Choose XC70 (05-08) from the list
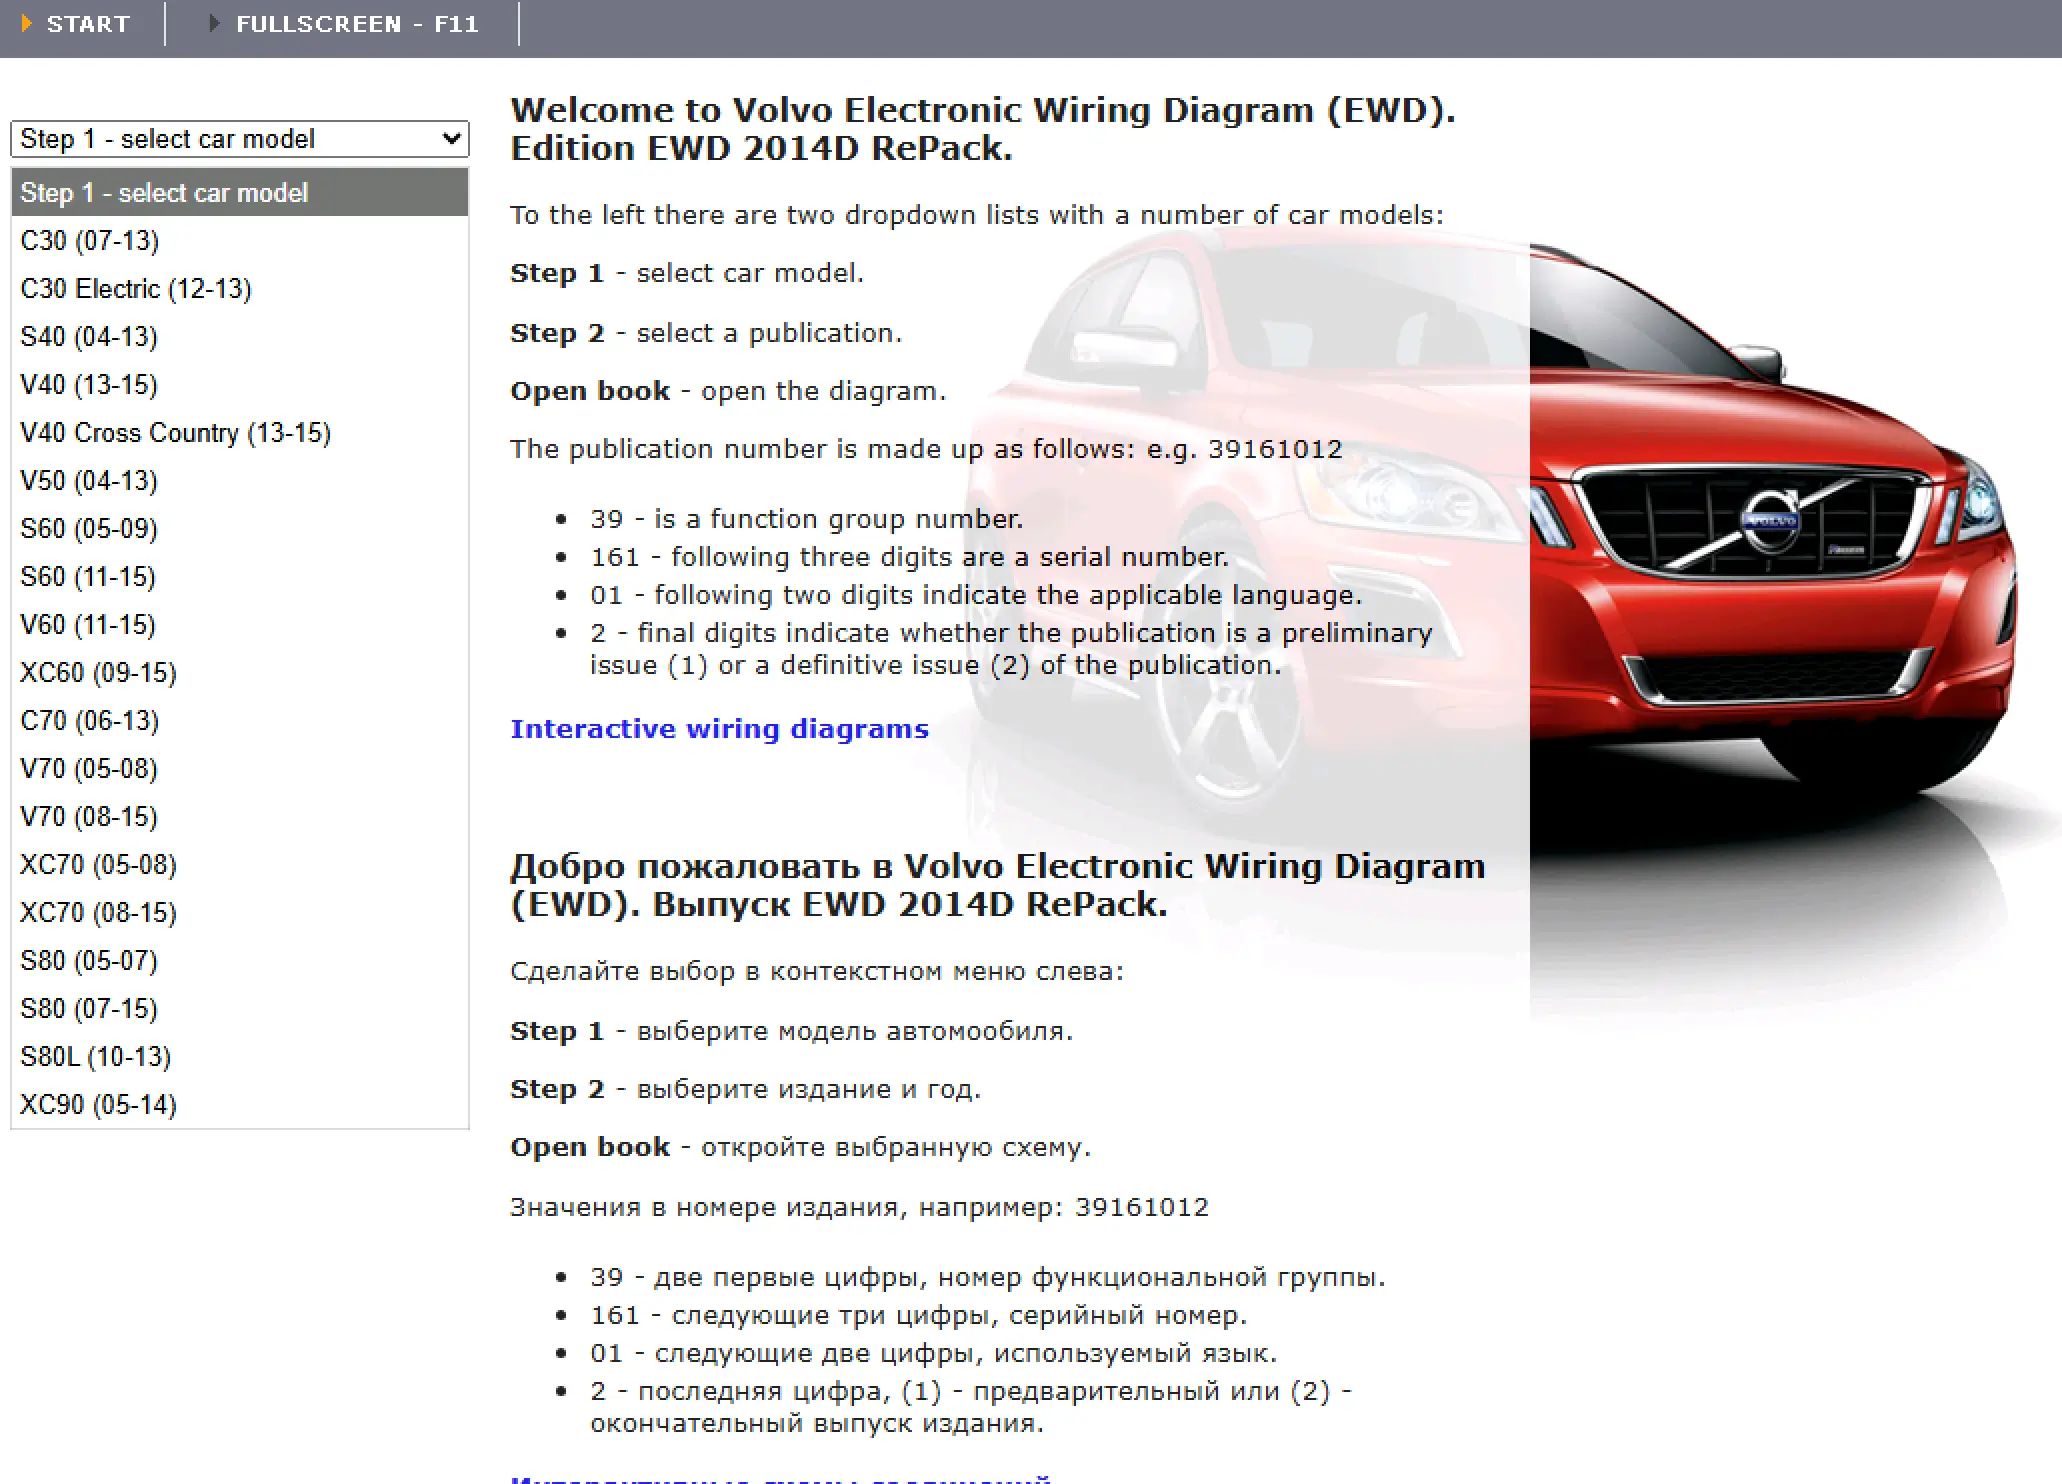2062x1484 pixels. (98, 865)
